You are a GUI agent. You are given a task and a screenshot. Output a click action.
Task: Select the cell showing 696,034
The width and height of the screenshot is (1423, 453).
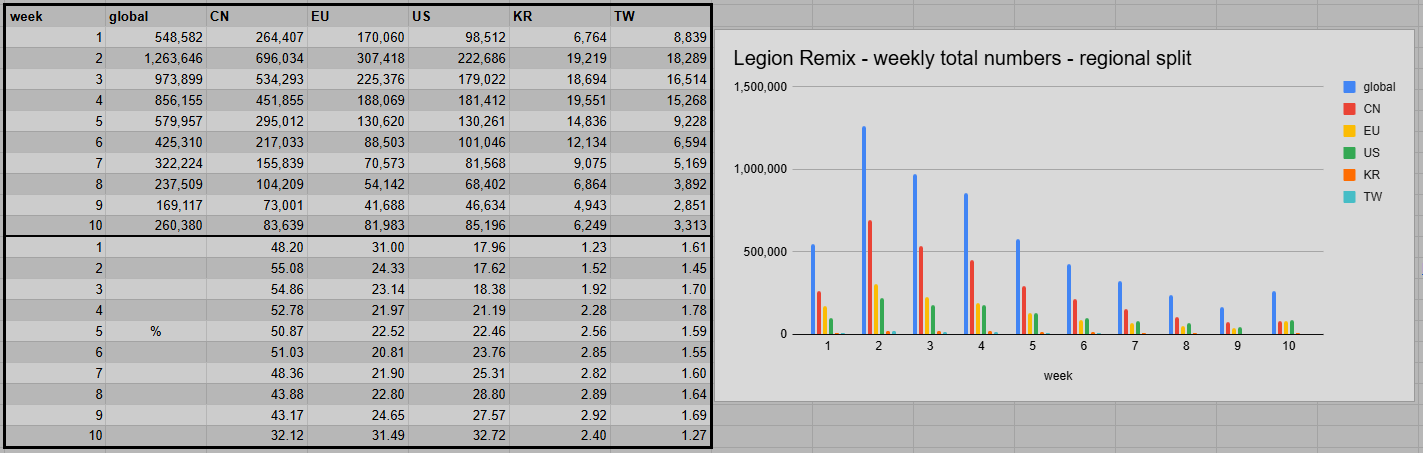256,58
